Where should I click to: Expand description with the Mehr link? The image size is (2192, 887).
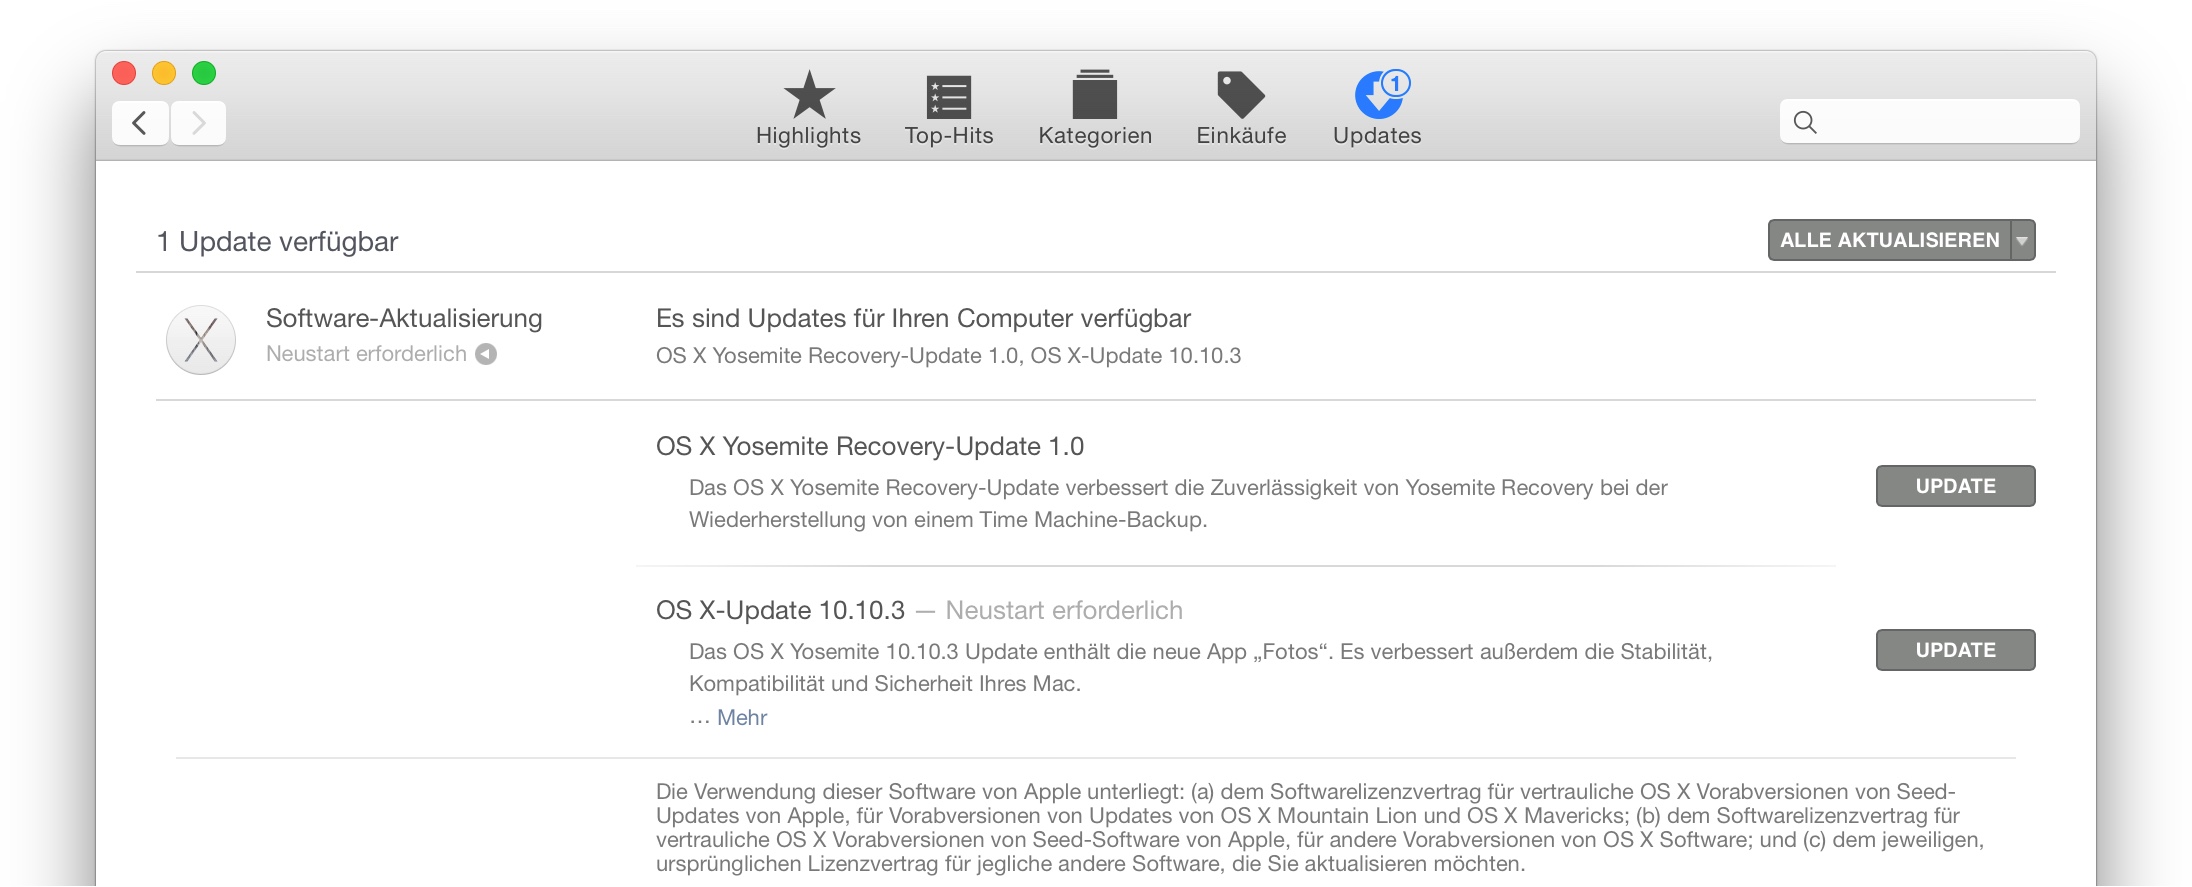point(741,717)
